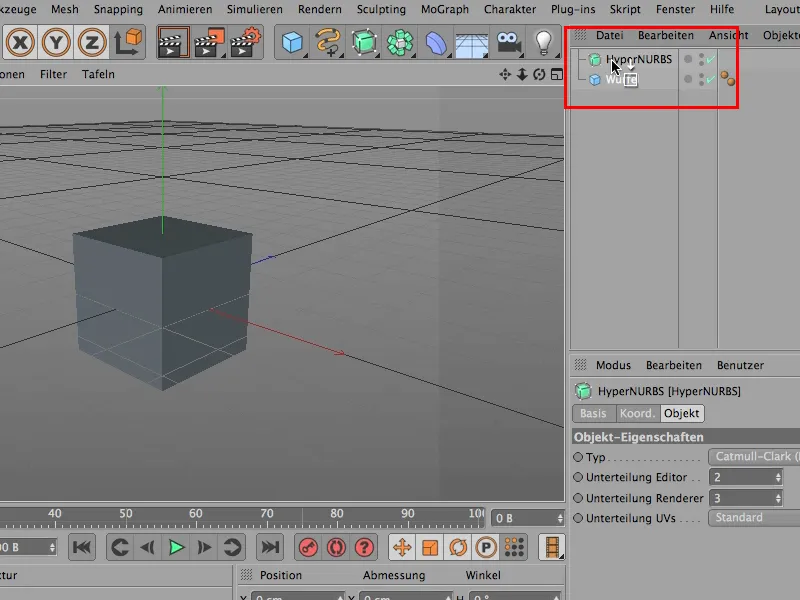Toggle Unterteilung Renderer animation circle
The image size is (800, 600).
pos(578,498)
